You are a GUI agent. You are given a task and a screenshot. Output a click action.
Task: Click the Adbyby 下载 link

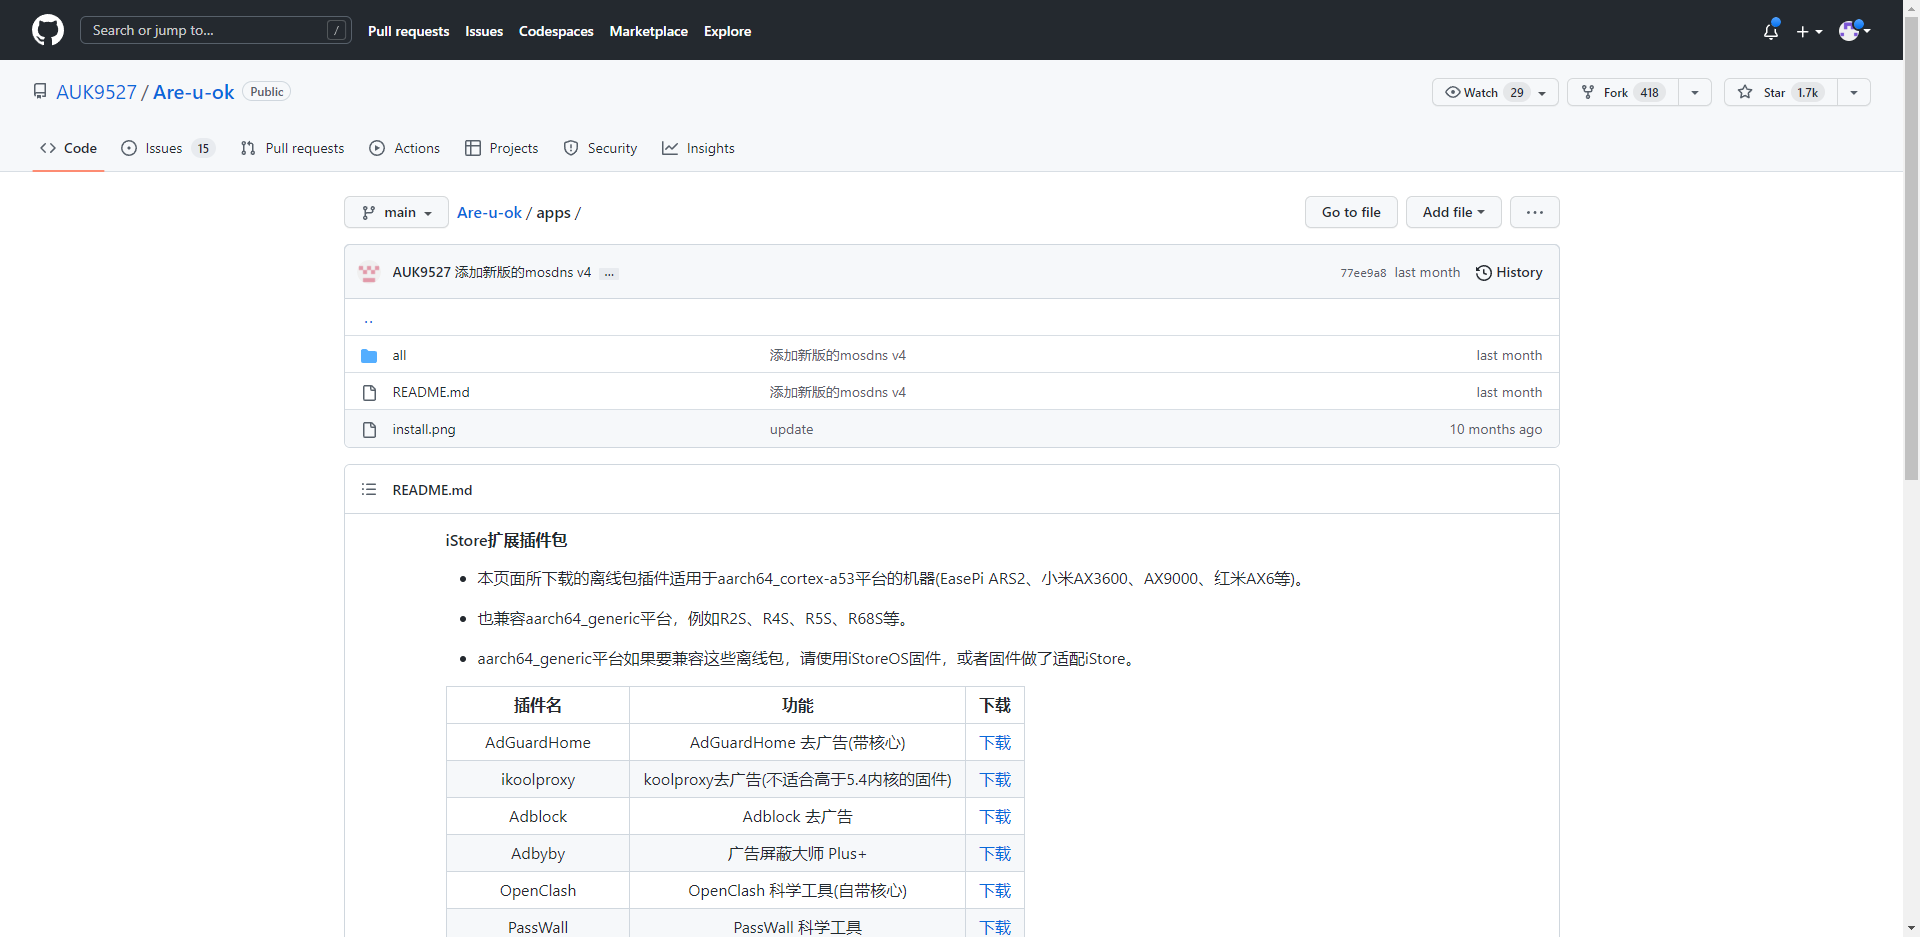tap(995, 853)
